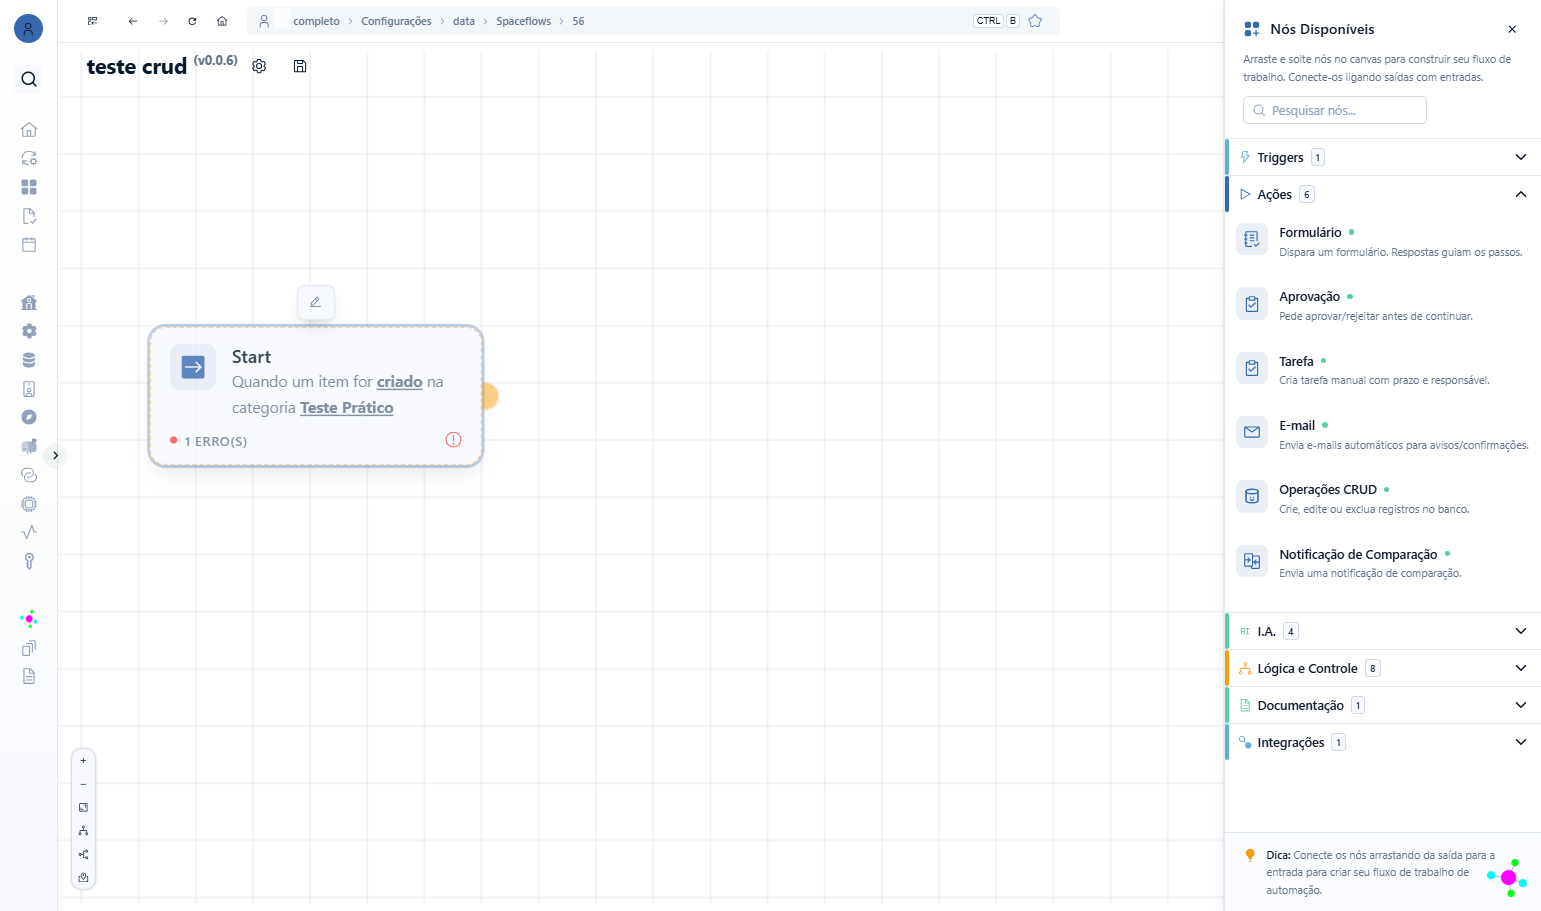Open the chip processor icon in sidebar
The width and height of the screenshot is (1541, 911).
[x=29, y=504]
